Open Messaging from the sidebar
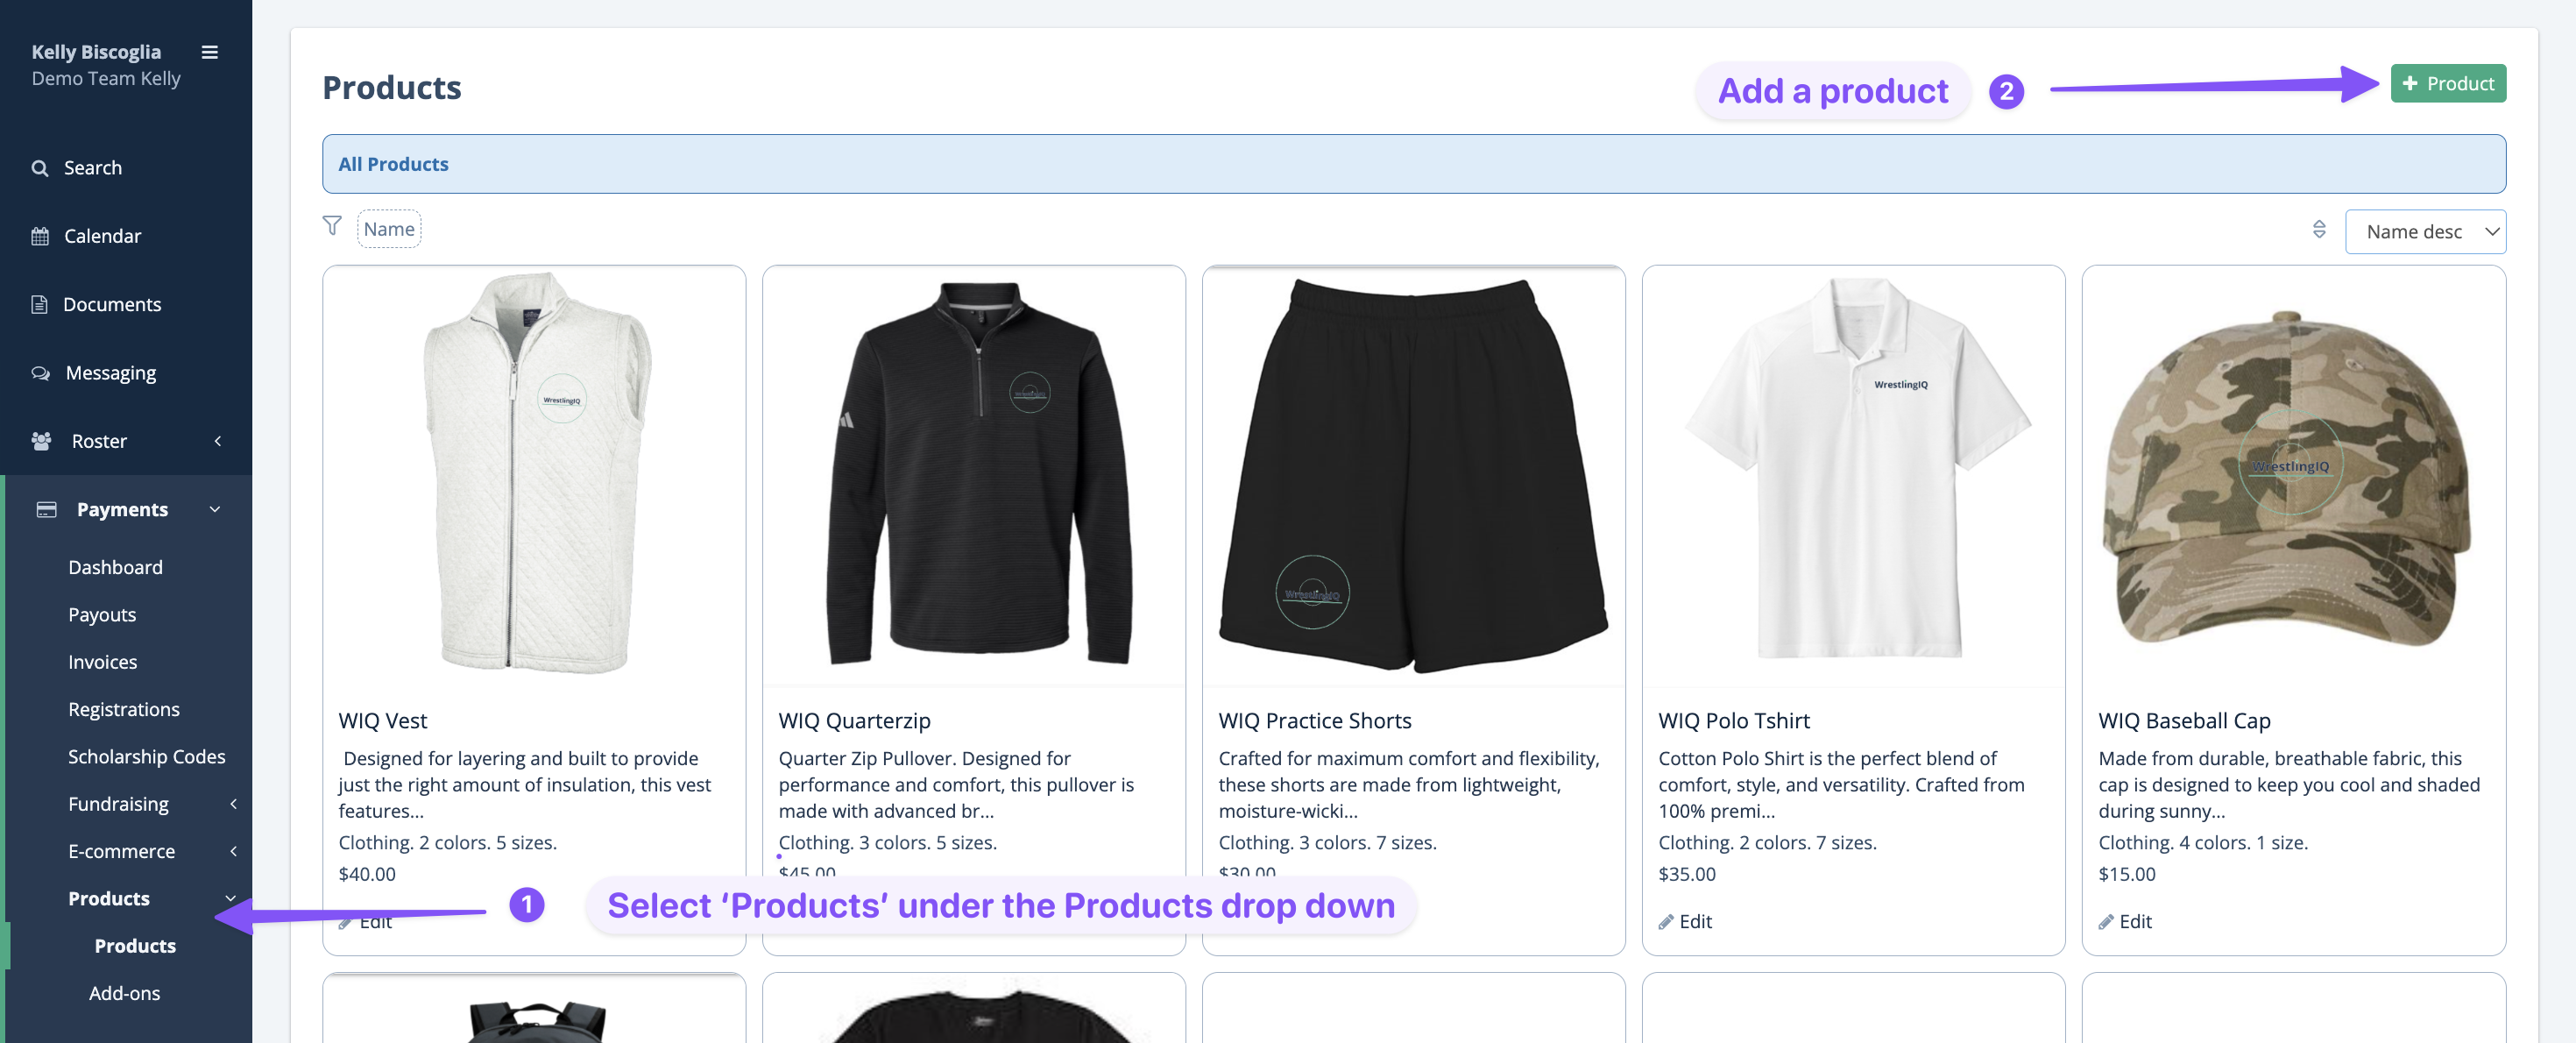 (x=111, y=373)
